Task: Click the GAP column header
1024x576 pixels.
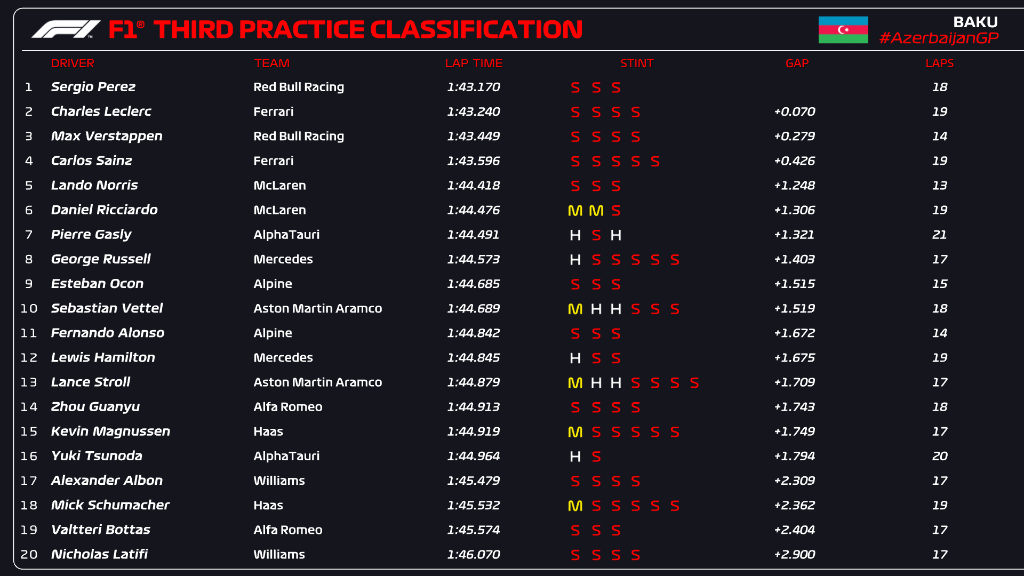Action: click(796, 63)
